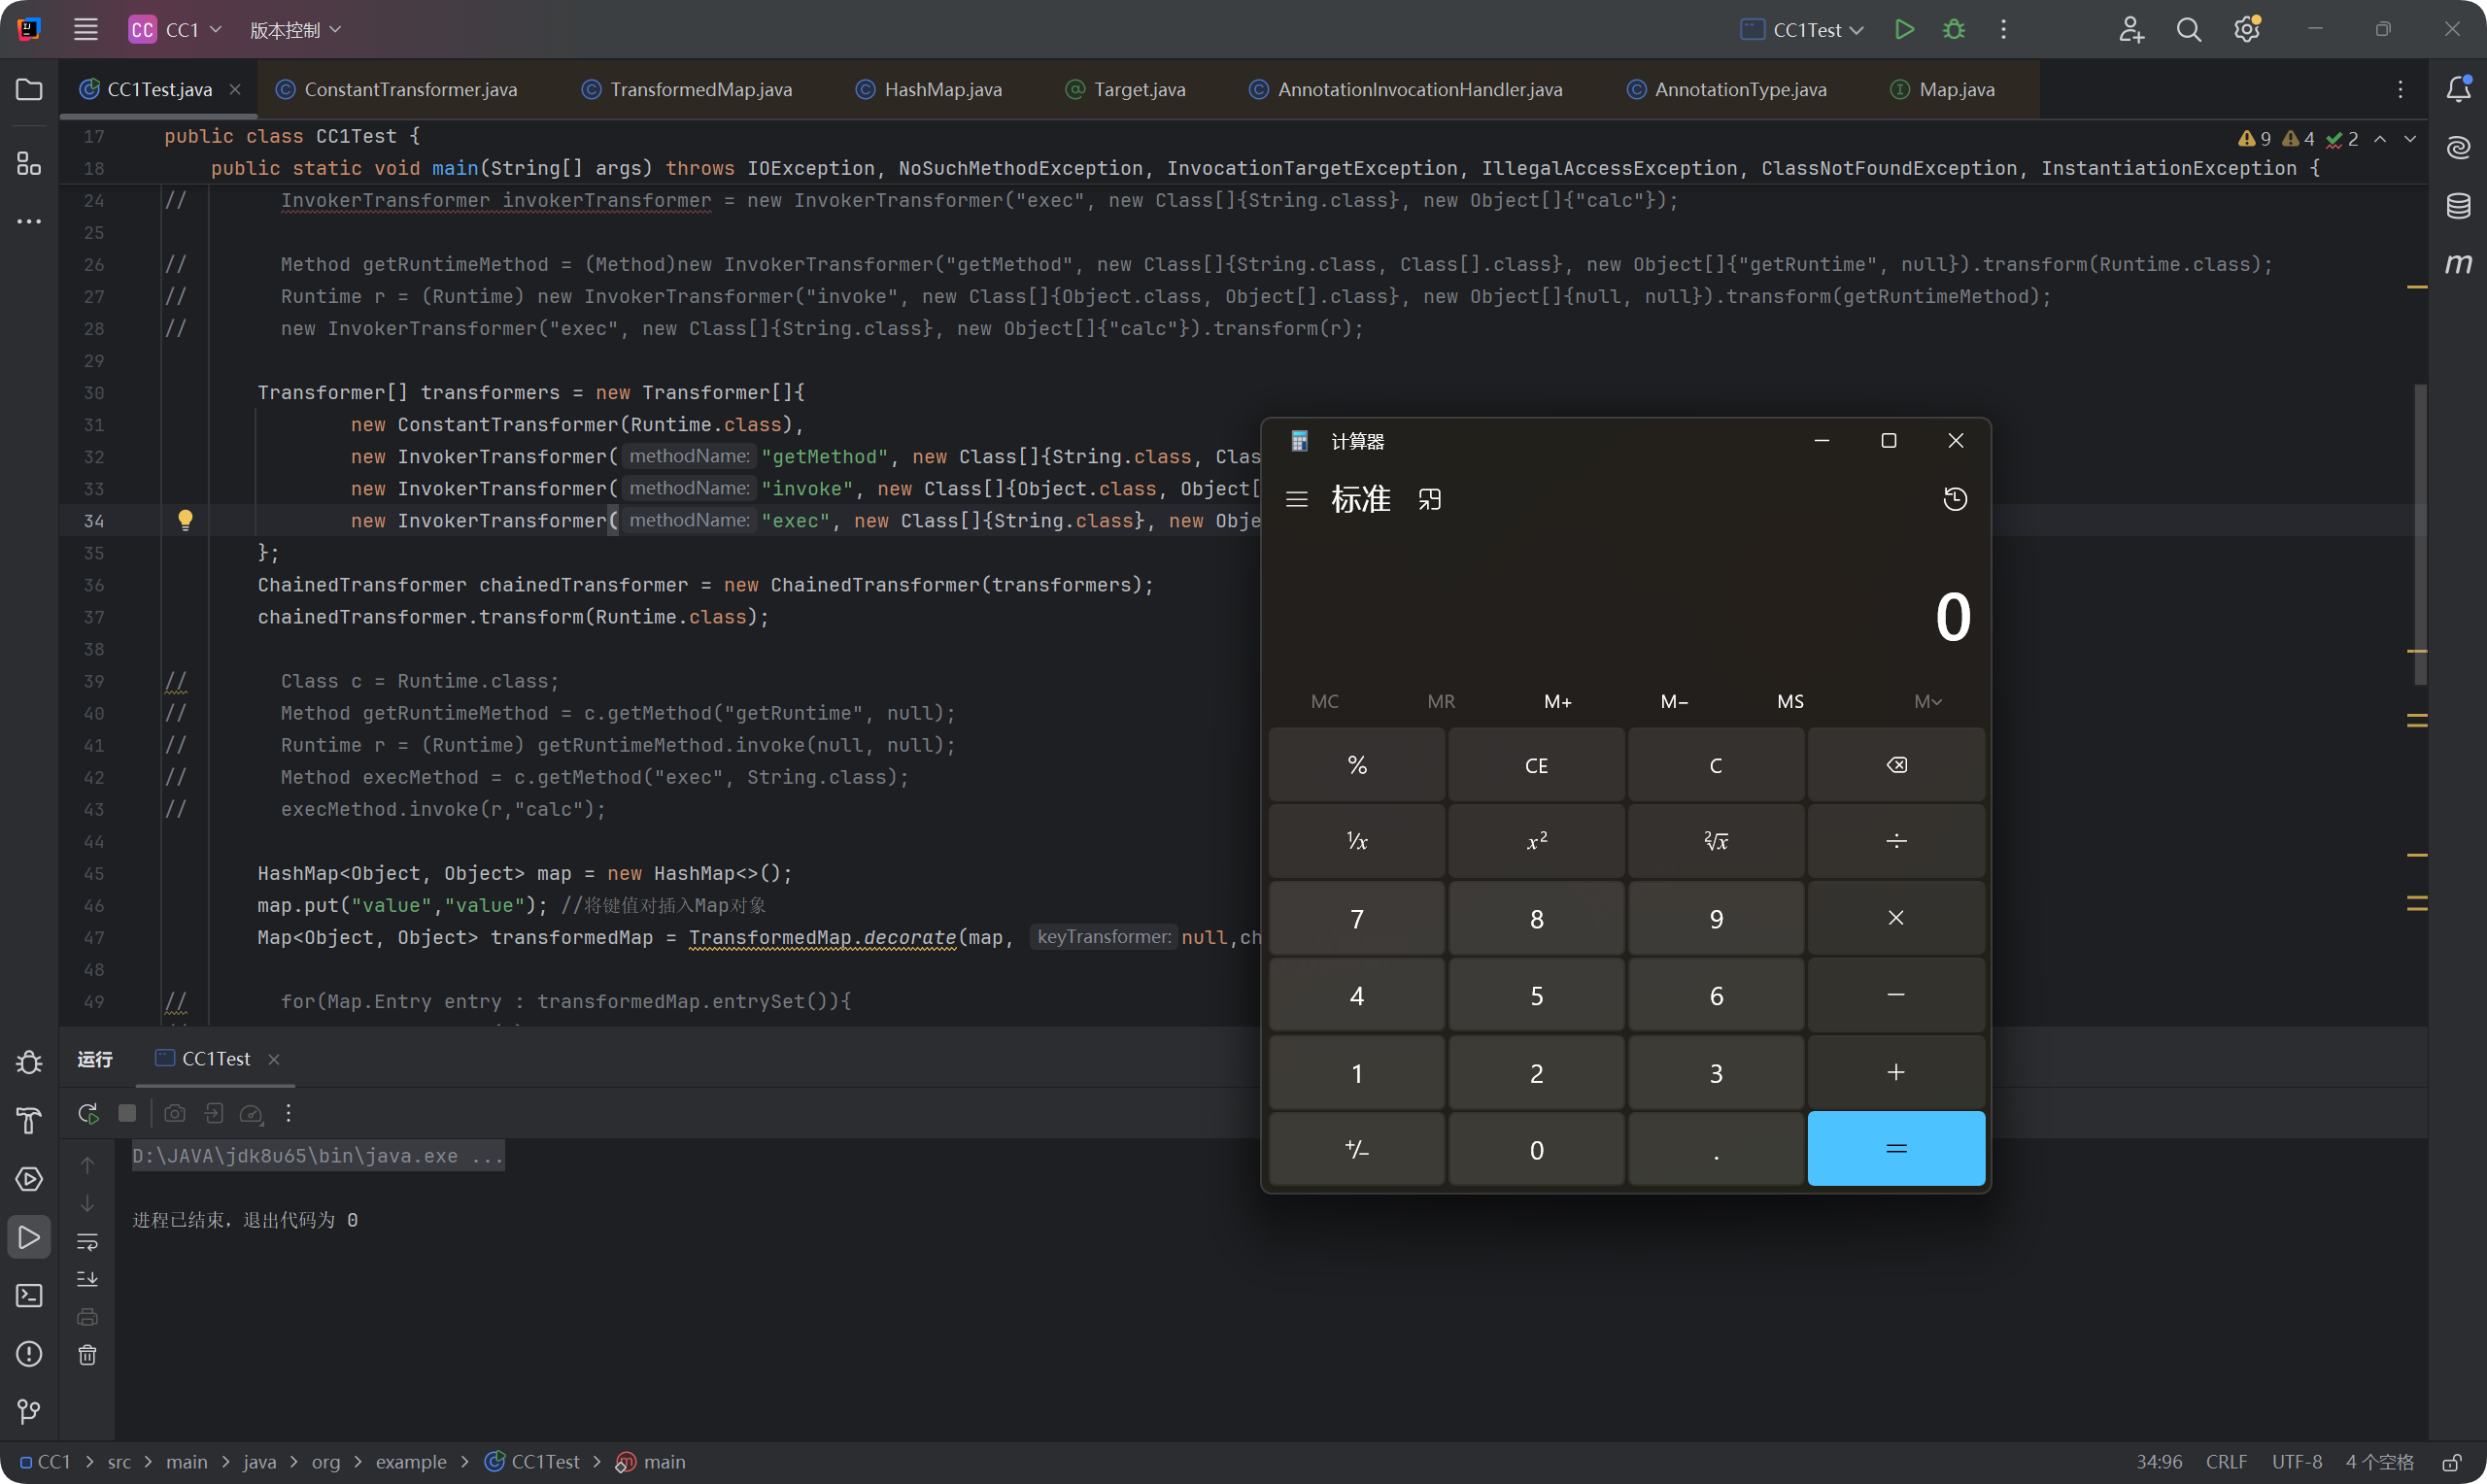Image resolution: width=2487 pixels, height=1484 pixels.
Task: Open AI Assistant spiral icon
Action: pos(2459,148)
